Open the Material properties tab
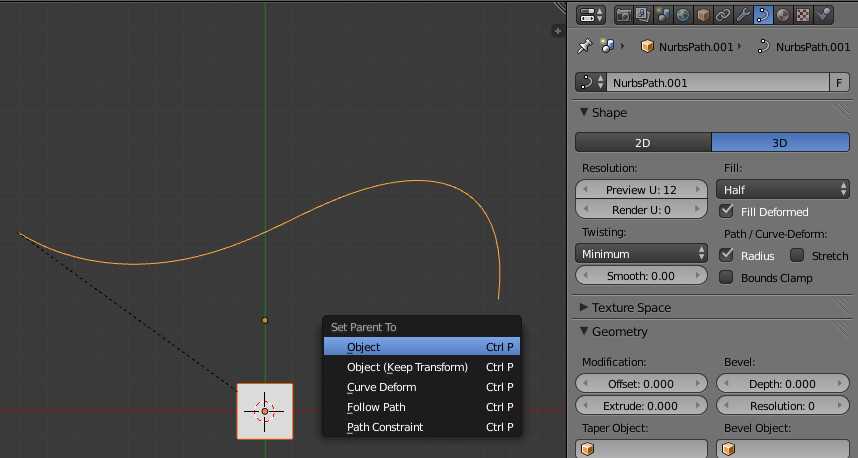 (x=783, y=15)
